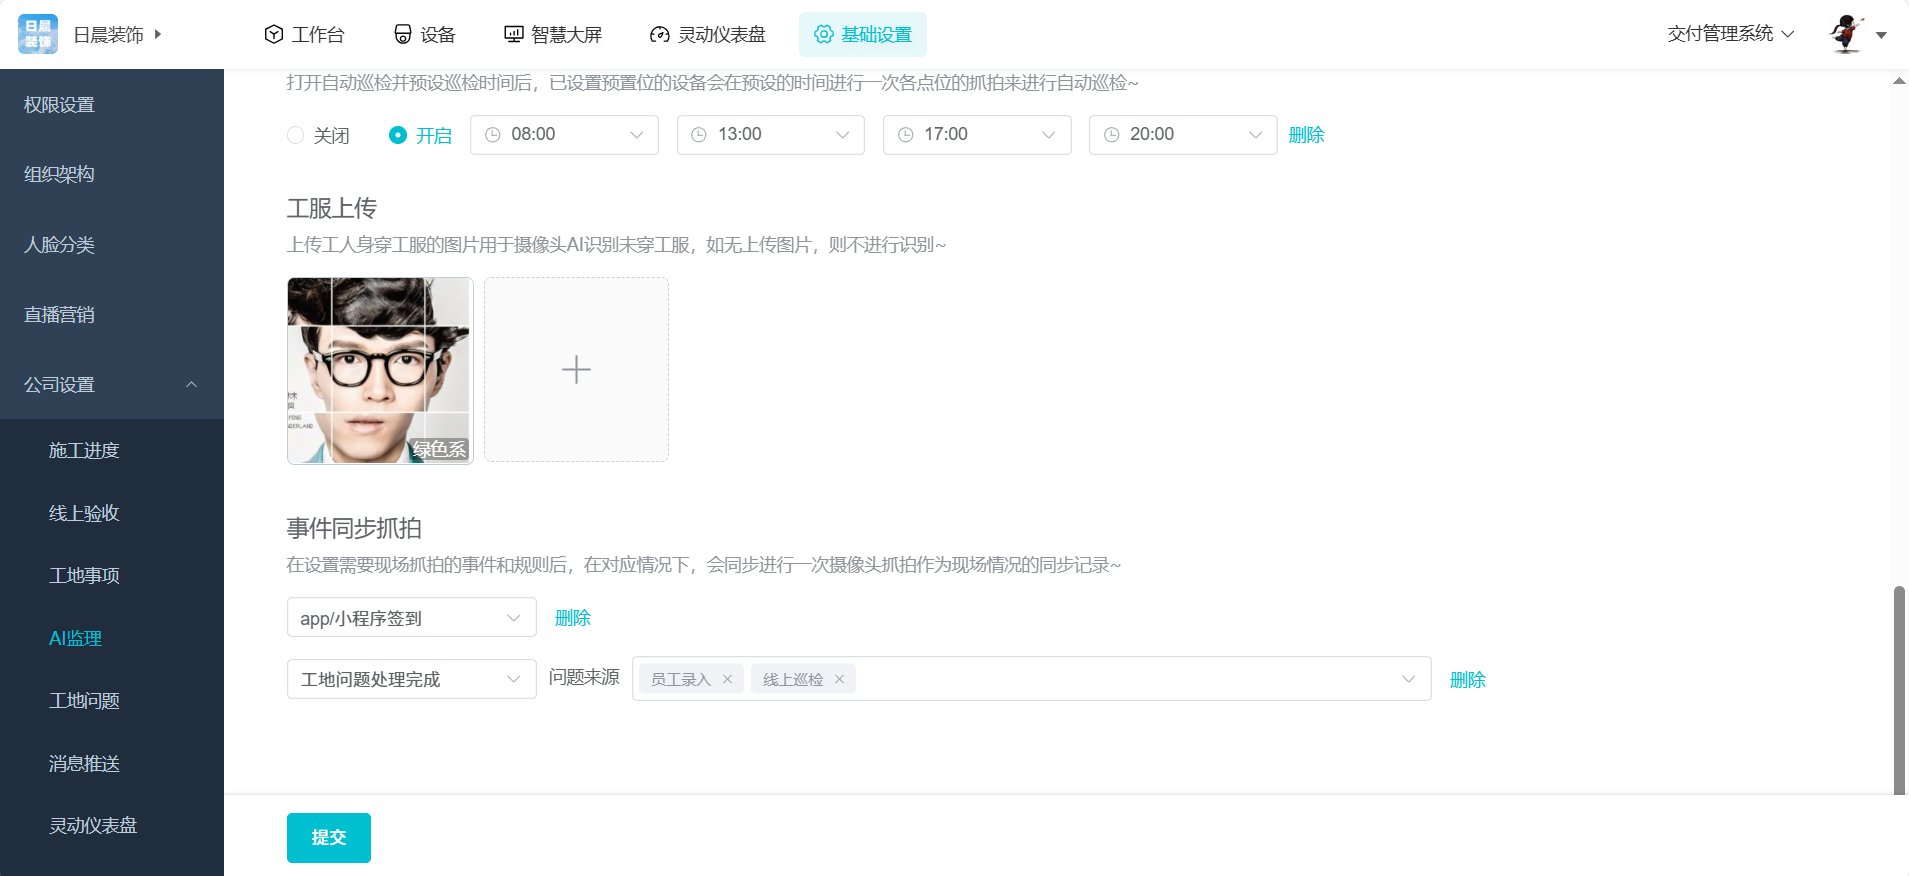The image size is (1909, 876).
Task: Remove the 线上巡检 tag with x icon
Action: 839,680
